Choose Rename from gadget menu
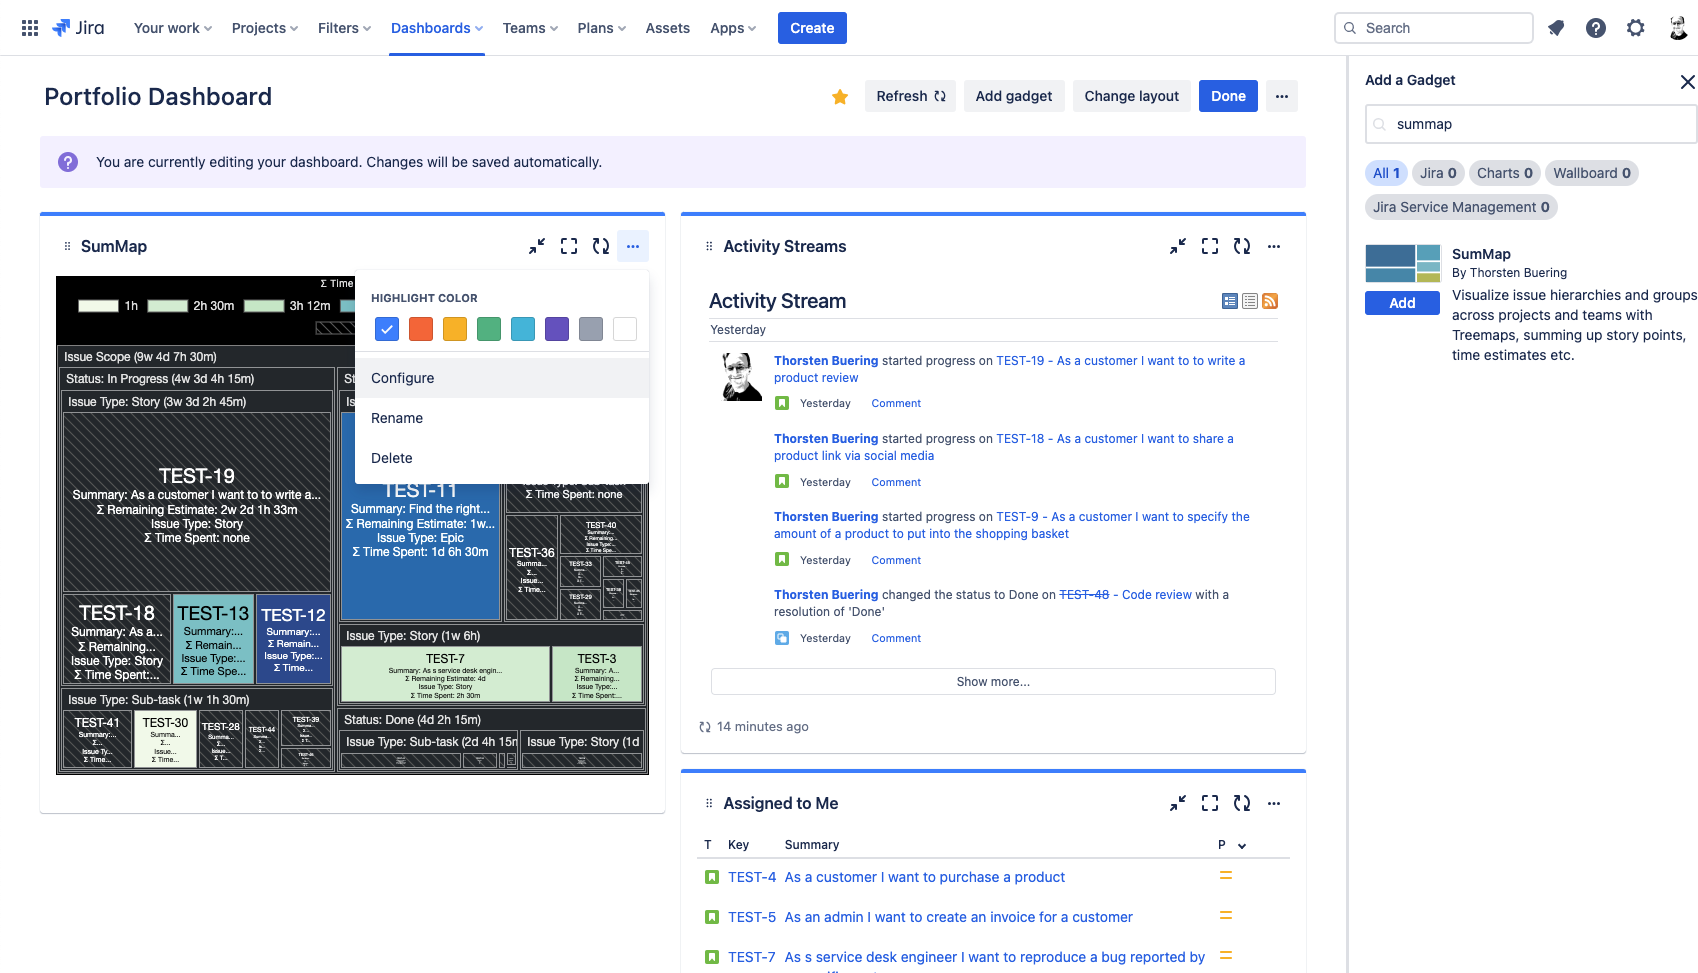The width and height of the screenshot is (1698, 973). 502,418
